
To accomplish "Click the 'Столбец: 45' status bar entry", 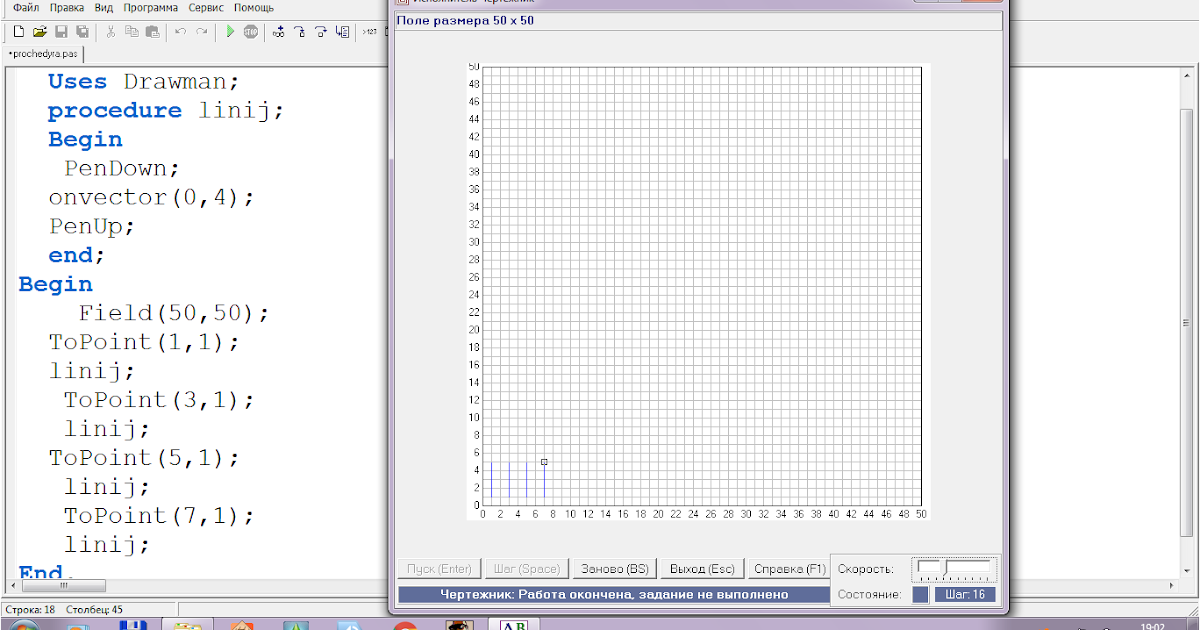I will 94,609.
